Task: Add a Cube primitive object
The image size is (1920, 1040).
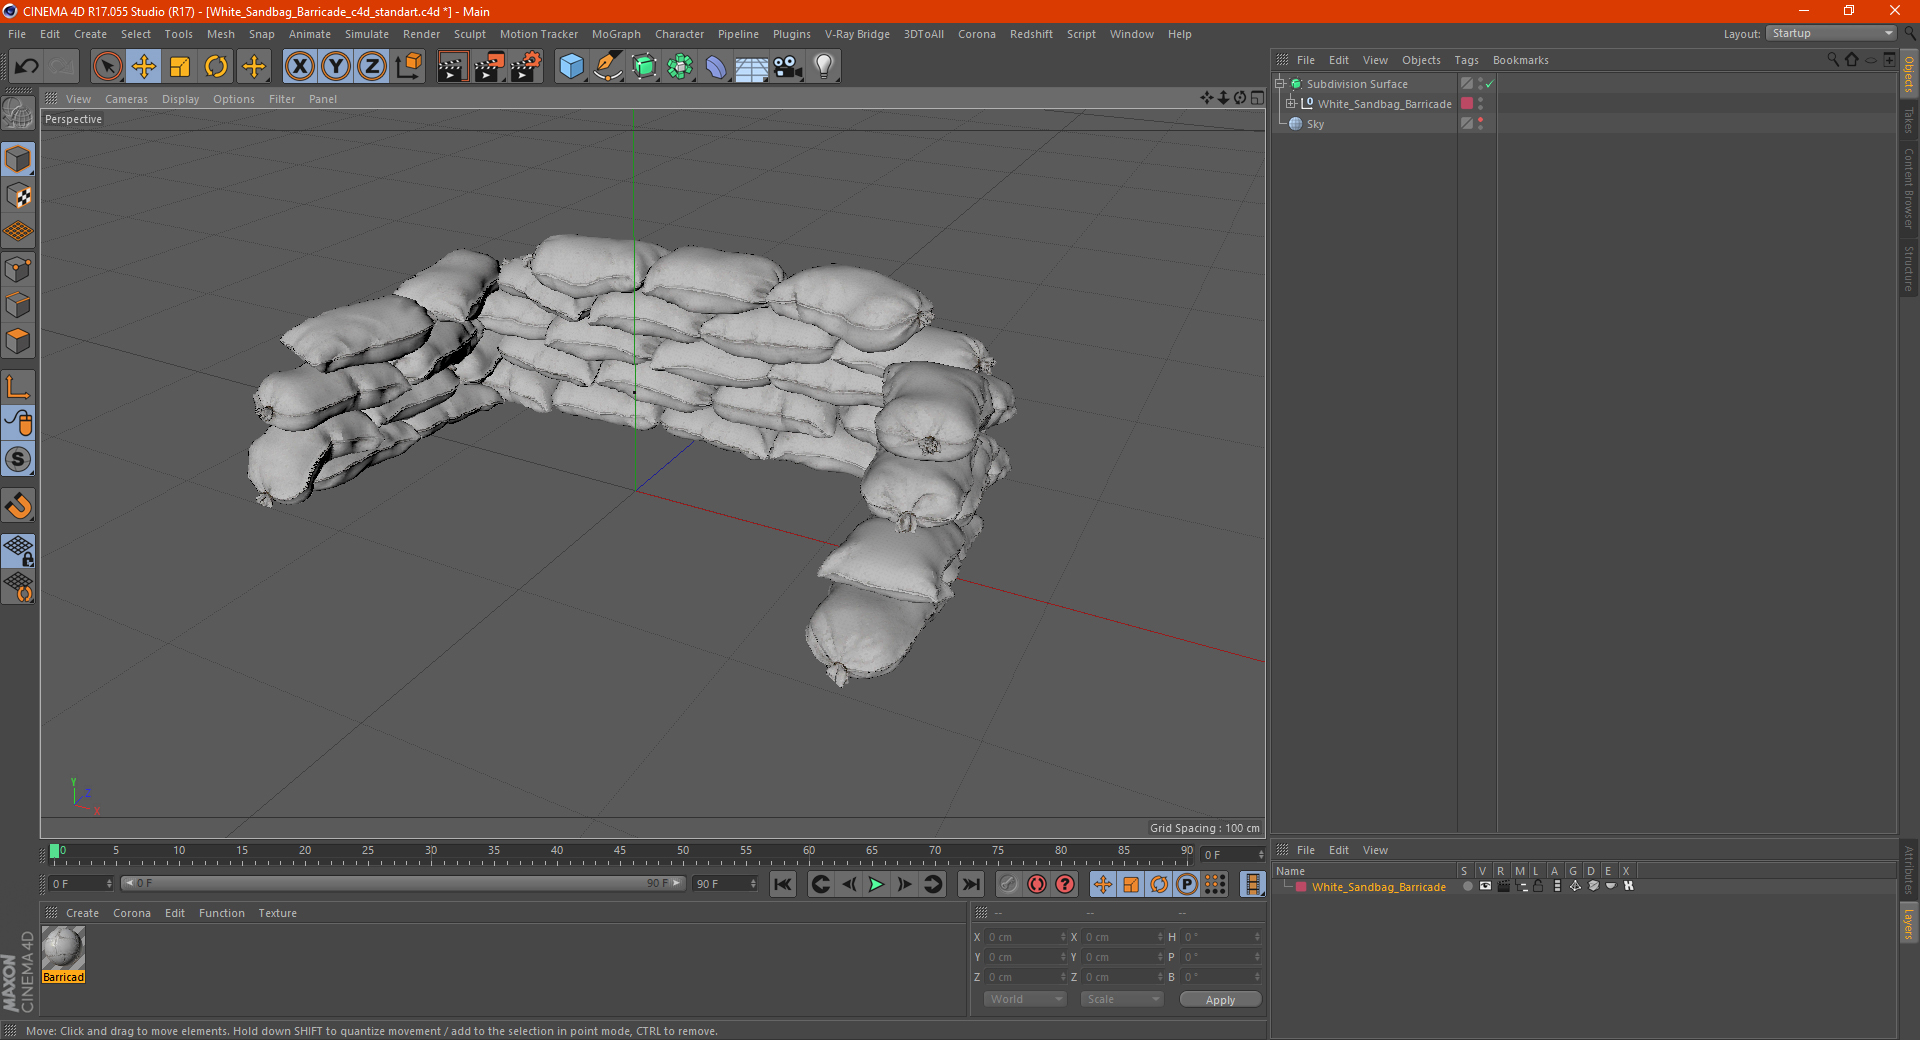Action: coord(571,67)
